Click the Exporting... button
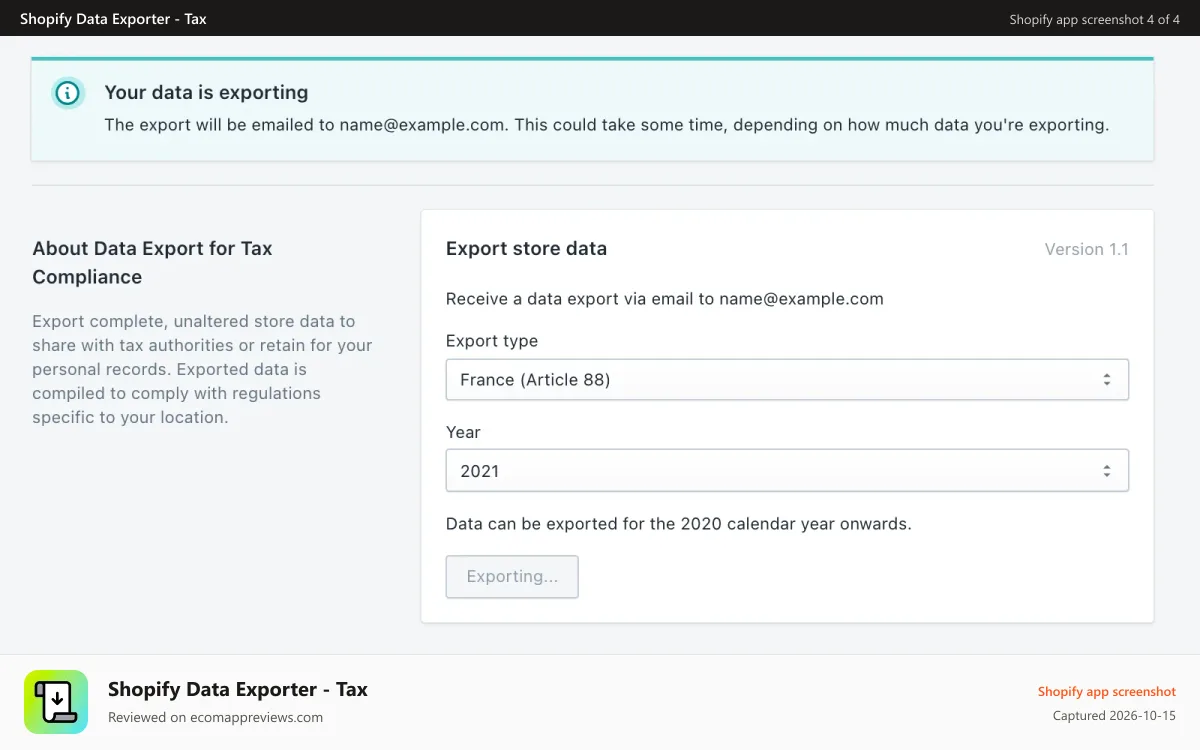The image size is (1200, 750). click(512, 577)
